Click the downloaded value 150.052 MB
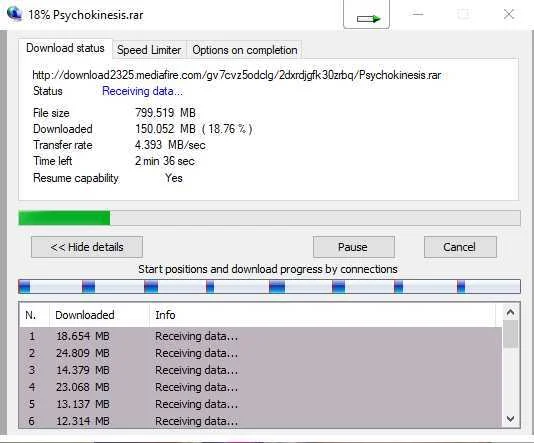Screen dimensions: 534x443 [166, 129]
